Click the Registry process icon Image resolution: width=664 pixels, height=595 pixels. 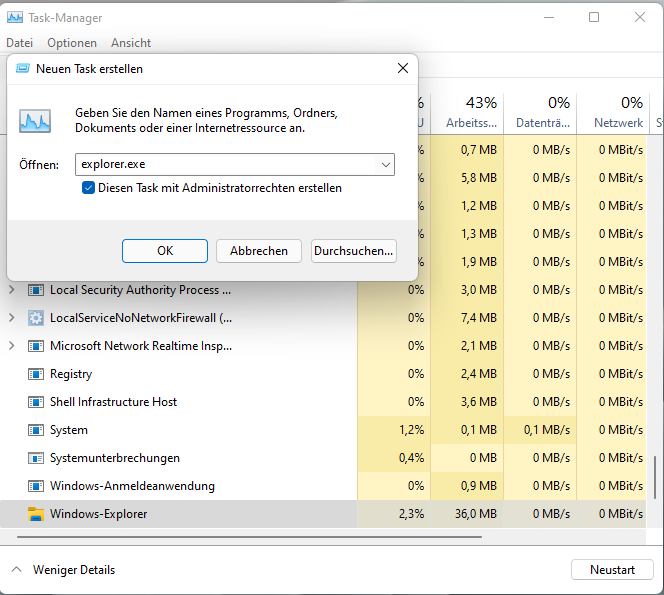(x=36, y=374)
